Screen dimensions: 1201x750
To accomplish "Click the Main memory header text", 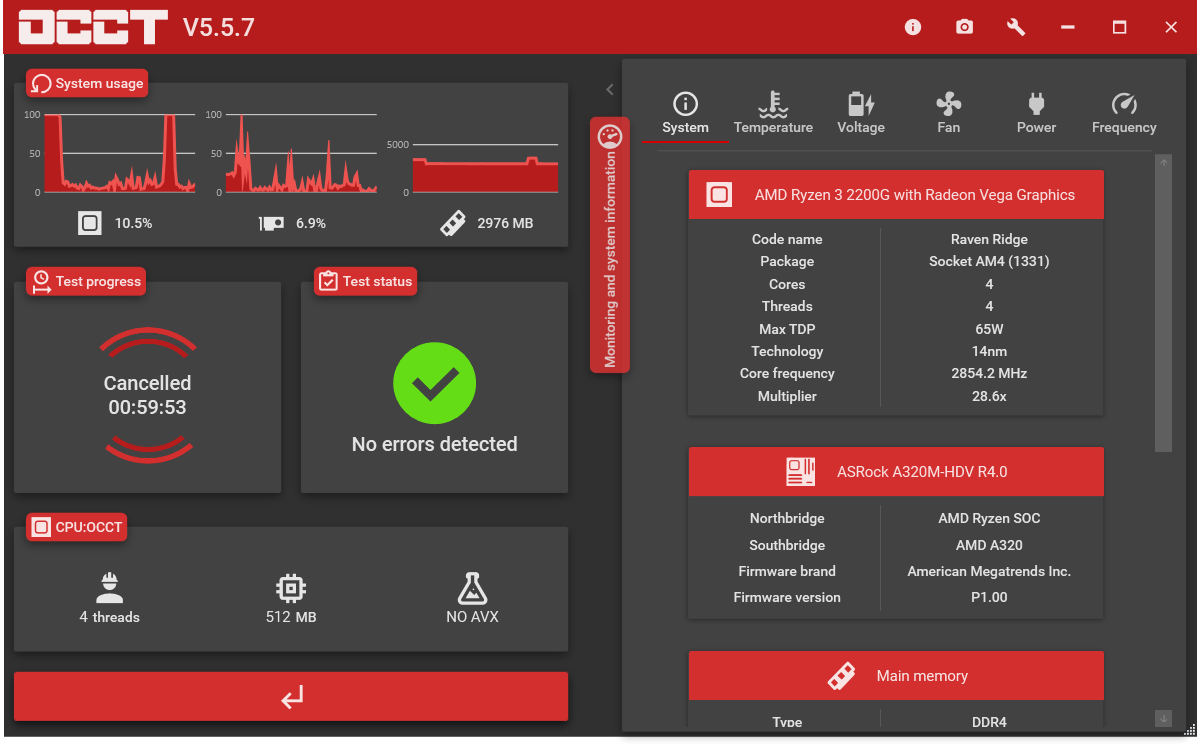I will (x=922, y=676).
